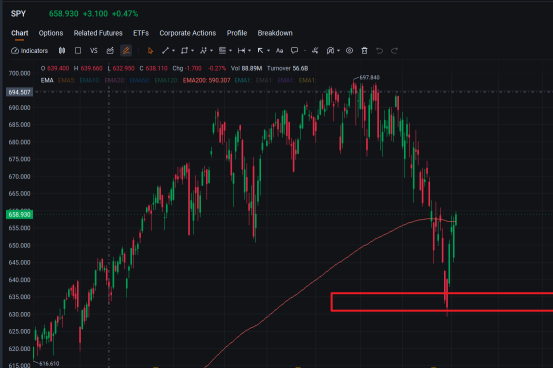Viewport: 553px width, 368px height.
Task: Click the Related Futures link
Action: click(x=98, y=33)
